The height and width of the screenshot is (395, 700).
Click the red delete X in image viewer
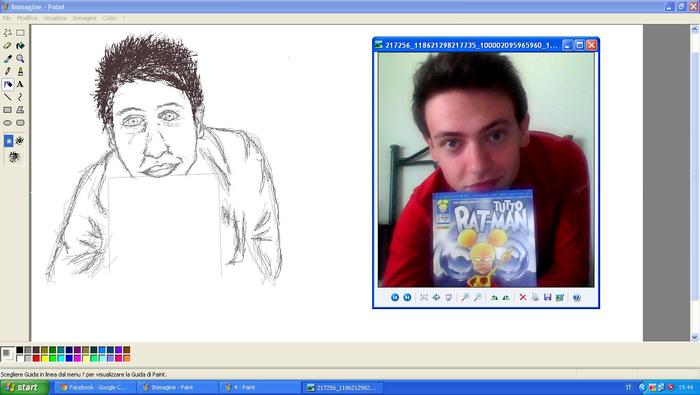(523, 297)
